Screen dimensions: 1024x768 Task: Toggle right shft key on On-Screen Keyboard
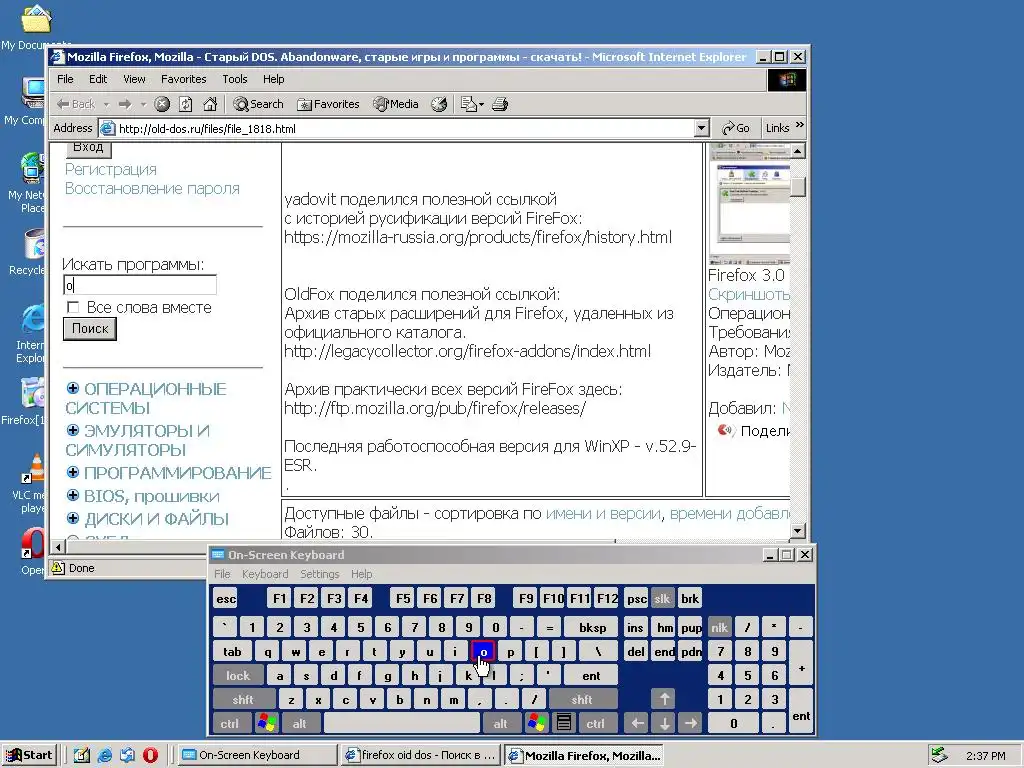click(x=582, y=700)
